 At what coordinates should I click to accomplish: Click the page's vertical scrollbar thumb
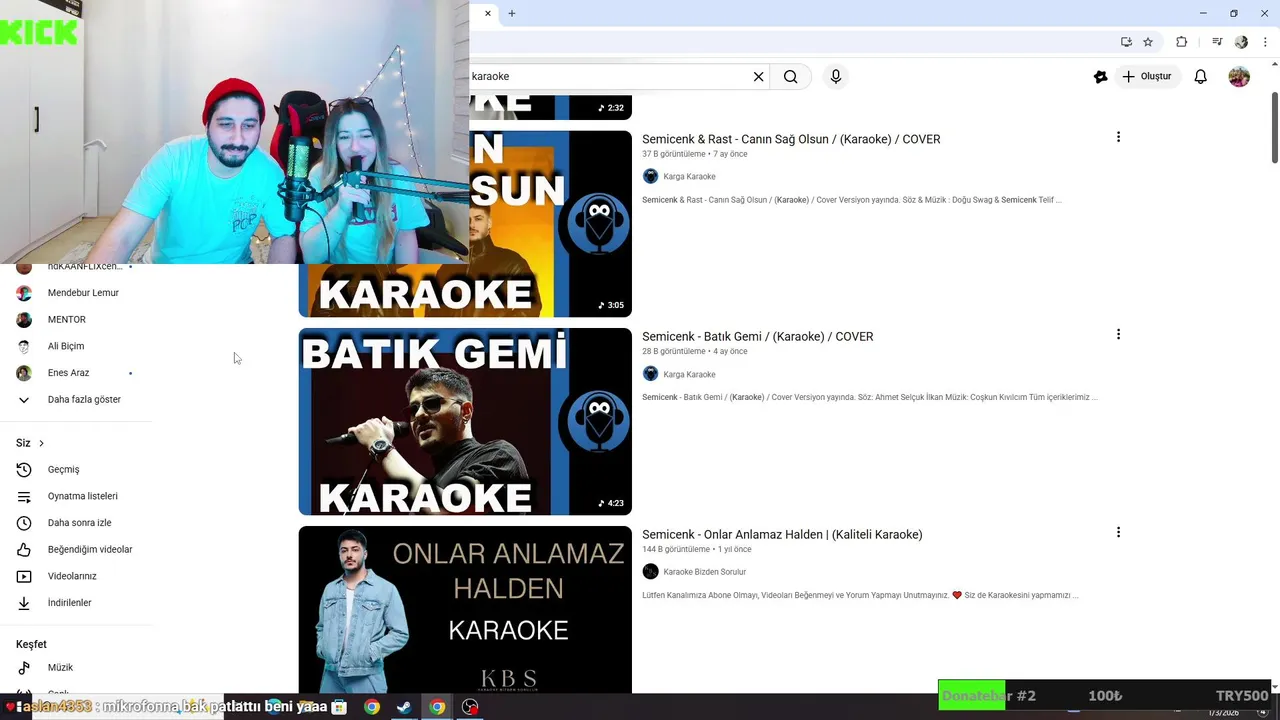pos(1274,127)
